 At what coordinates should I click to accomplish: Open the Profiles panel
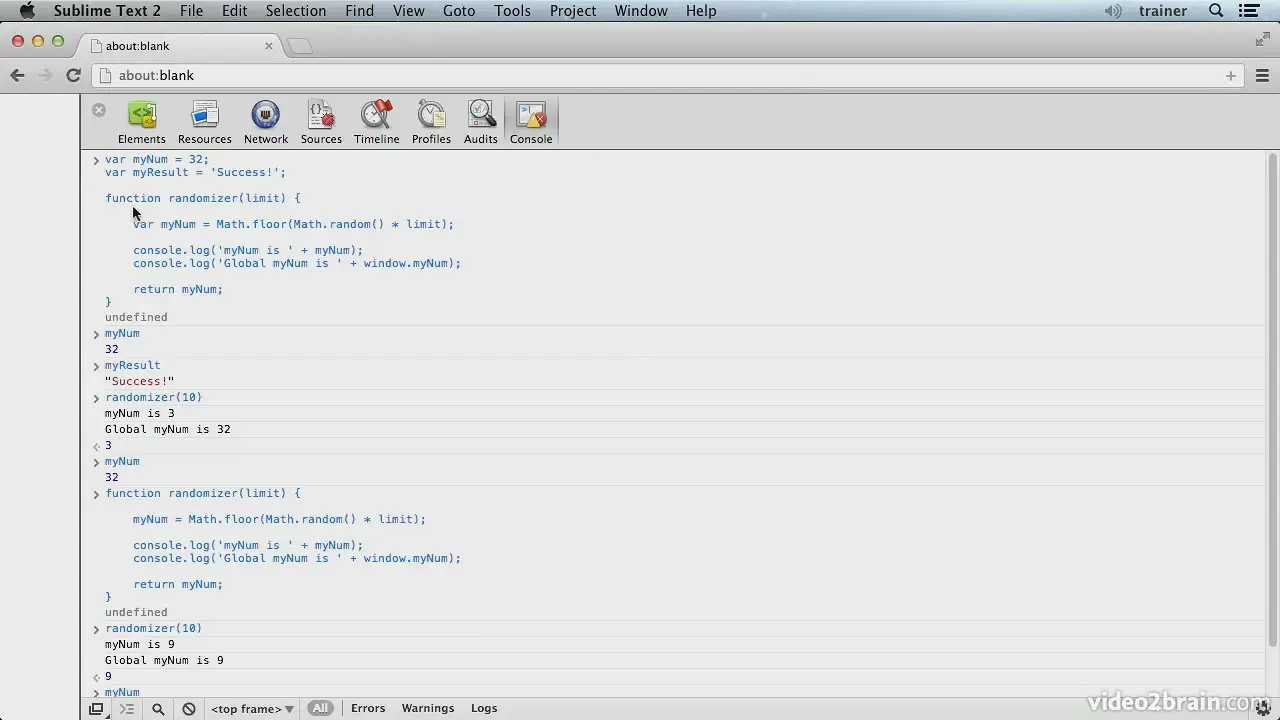pyautogui.click(x=432, y=123)
